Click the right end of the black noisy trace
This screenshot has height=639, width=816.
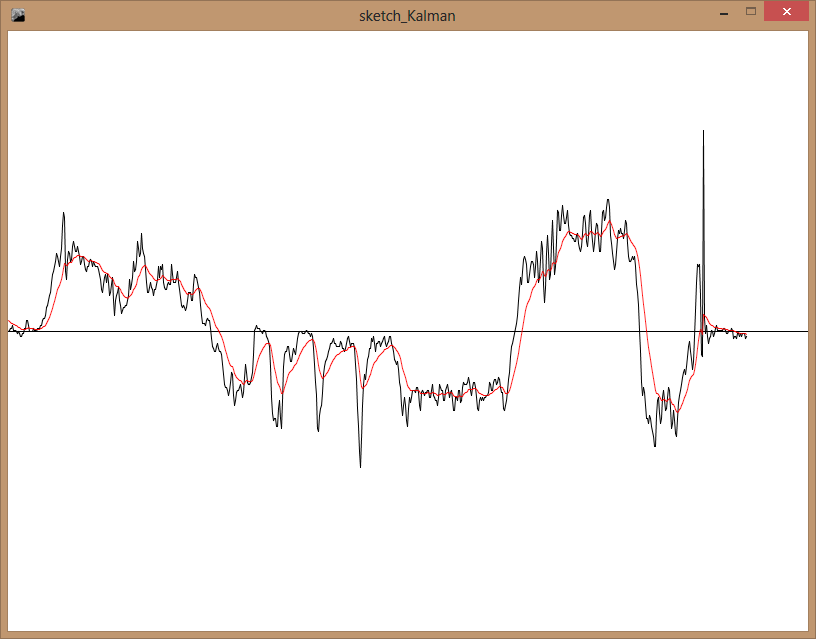(746, 337)
